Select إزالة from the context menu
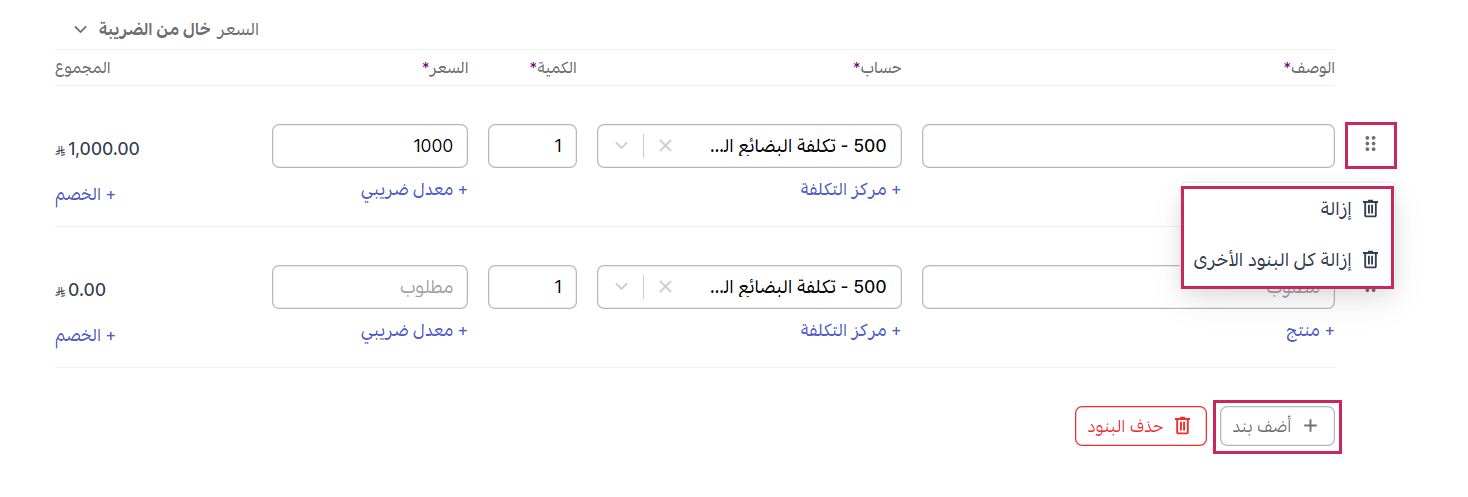The image size is (1468, 497). [x=1336, y=208]
